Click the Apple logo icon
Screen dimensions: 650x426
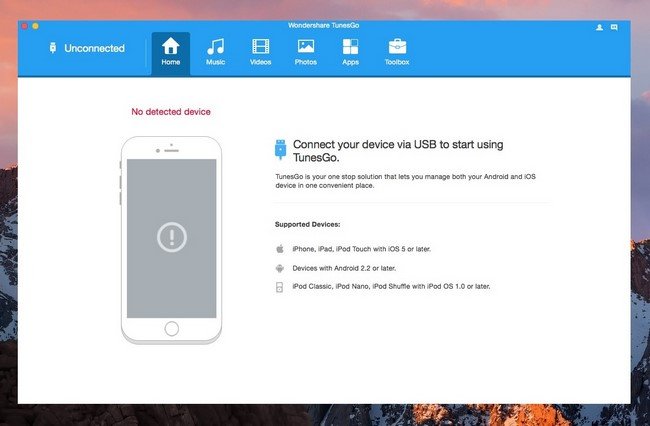[x=280, y=249]
